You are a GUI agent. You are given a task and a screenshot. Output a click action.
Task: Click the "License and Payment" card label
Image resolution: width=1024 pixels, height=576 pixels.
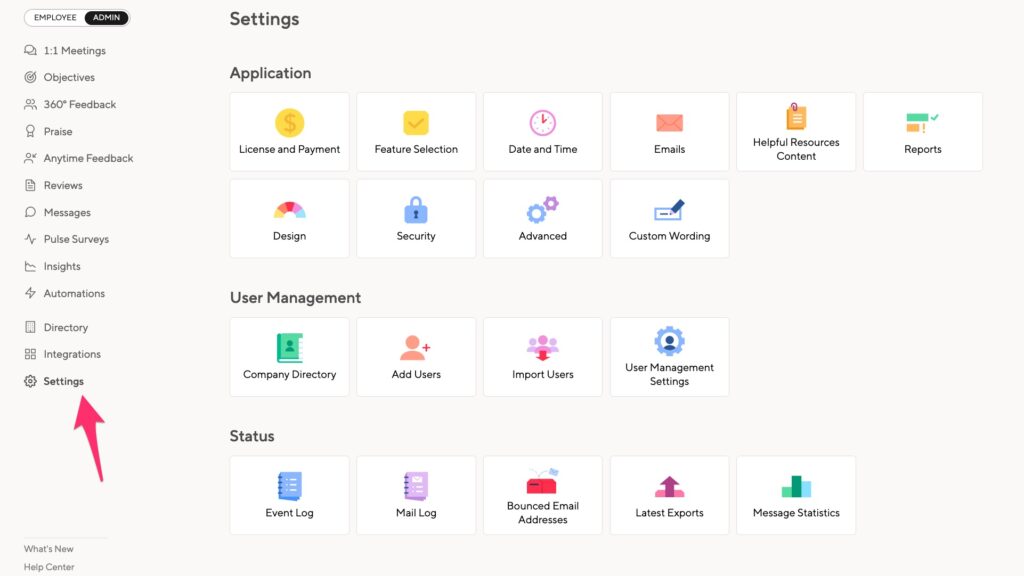(x=289, y=149)
